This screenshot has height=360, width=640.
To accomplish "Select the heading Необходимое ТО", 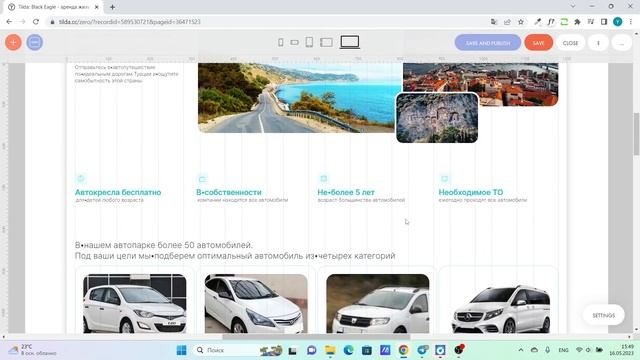I will 471,192.
